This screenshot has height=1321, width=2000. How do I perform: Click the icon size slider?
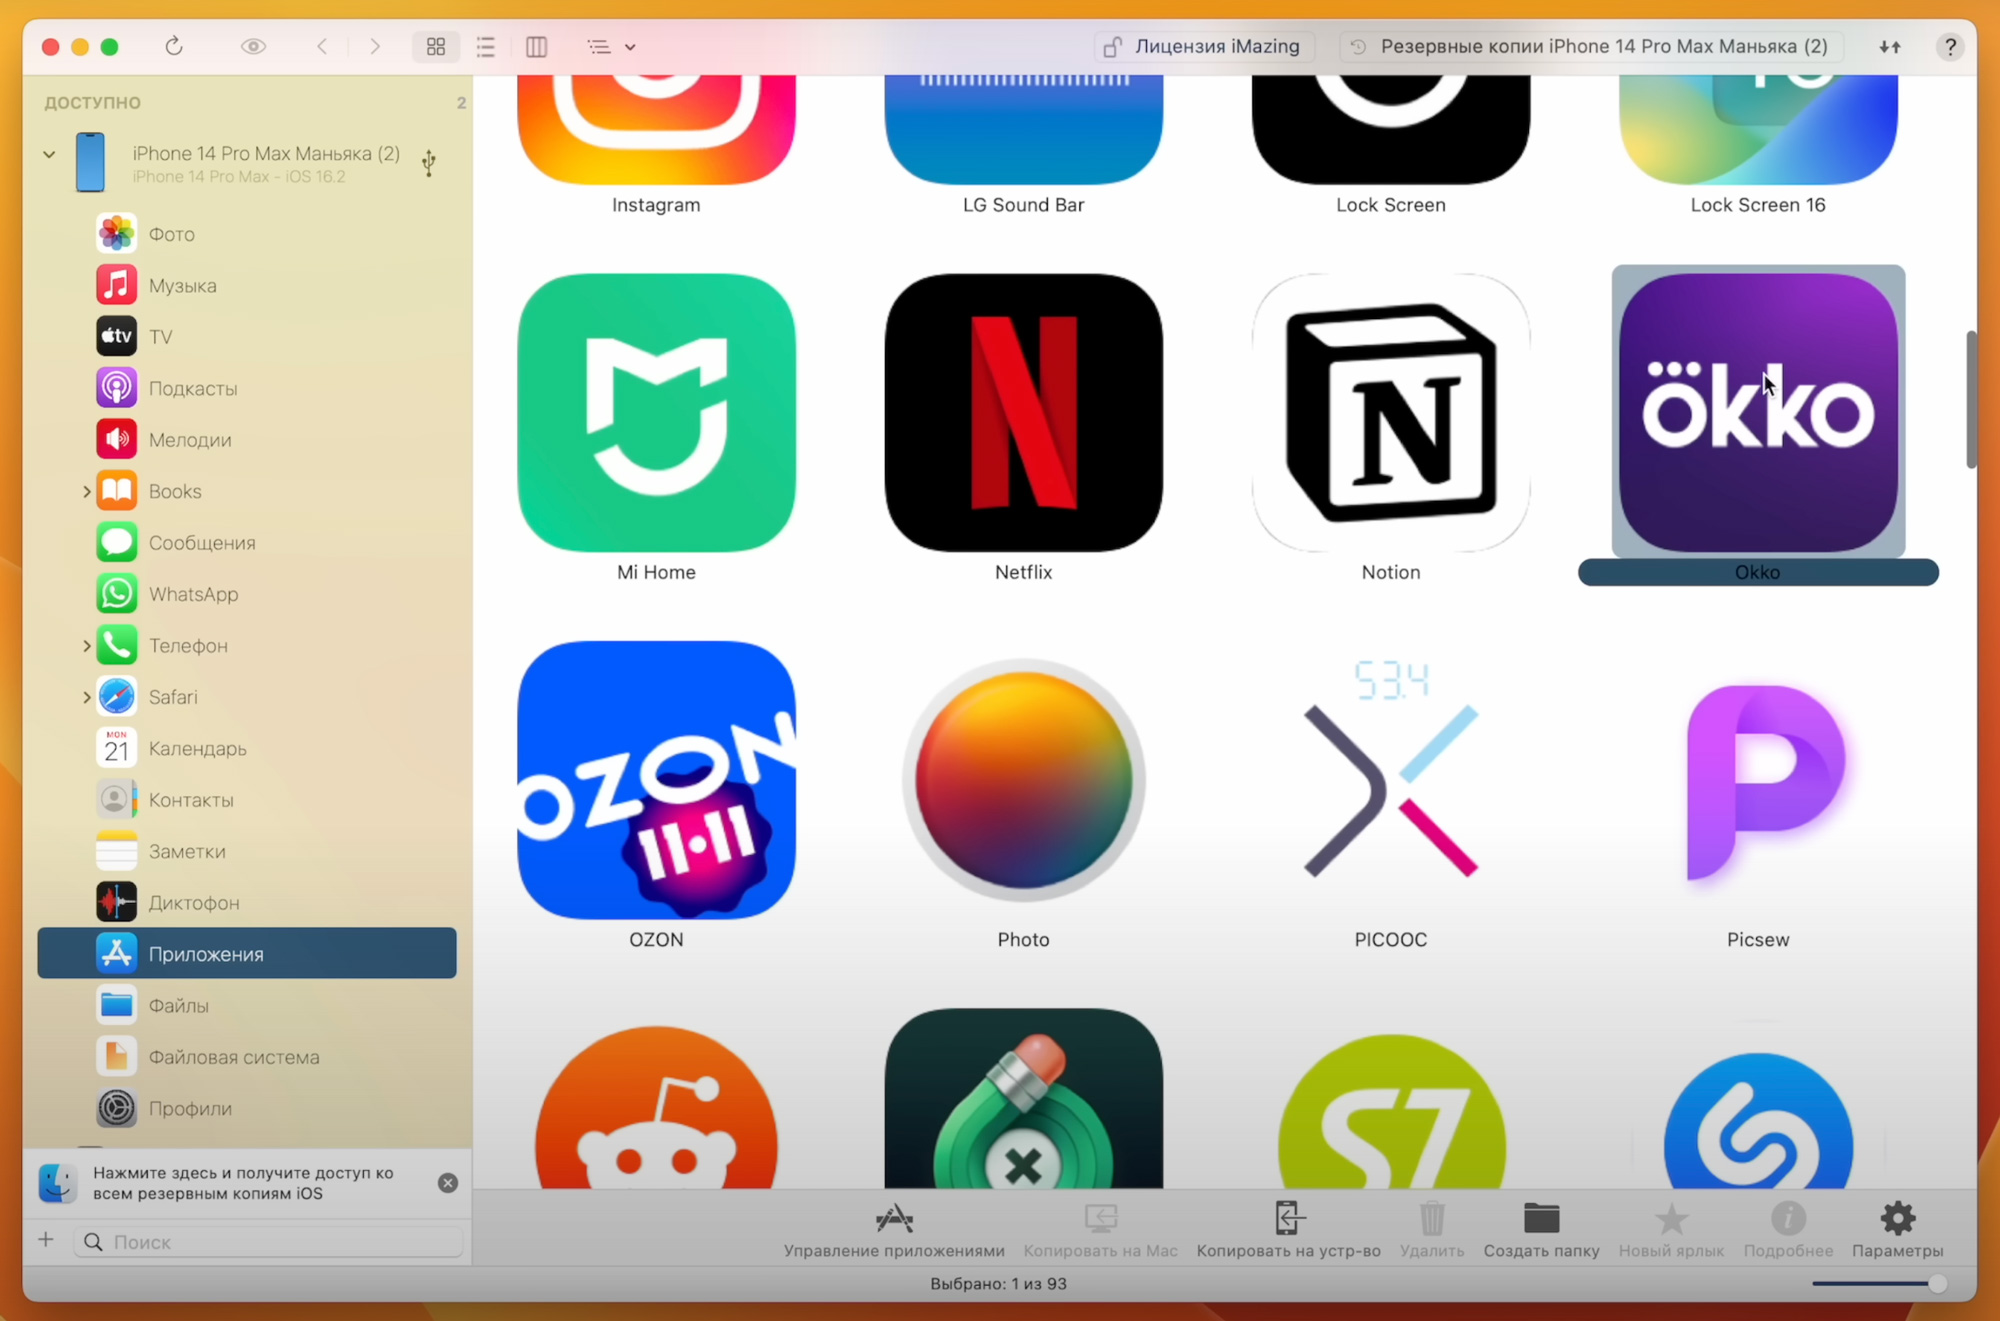pos(1877,1283)
